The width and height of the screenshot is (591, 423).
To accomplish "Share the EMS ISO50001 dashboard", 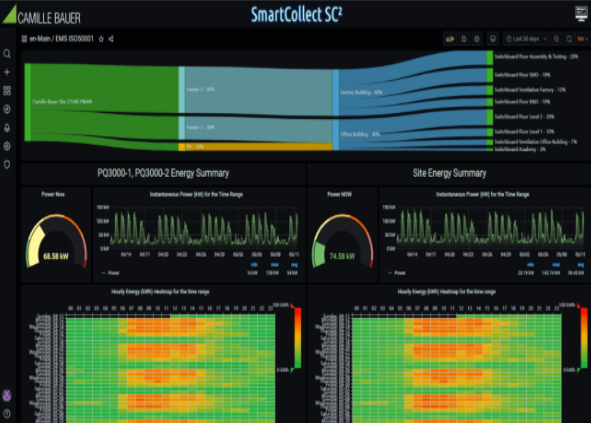I will point(111,39).
